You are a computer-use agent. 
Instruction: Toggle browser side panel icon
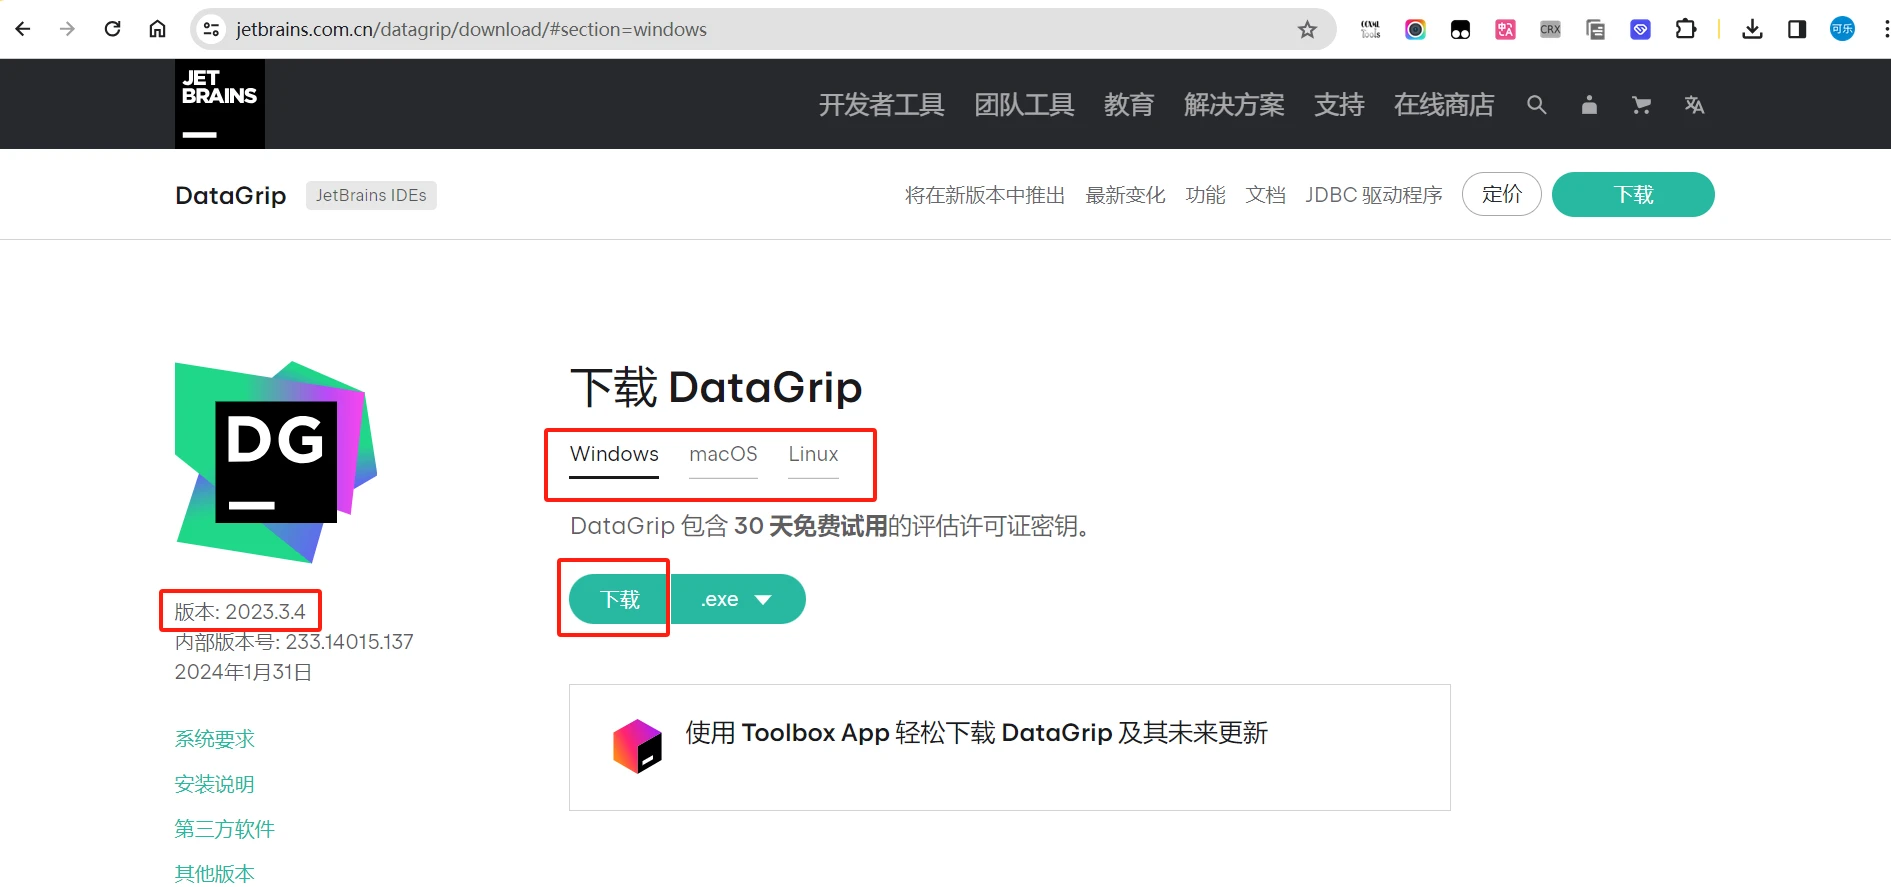1797,29
